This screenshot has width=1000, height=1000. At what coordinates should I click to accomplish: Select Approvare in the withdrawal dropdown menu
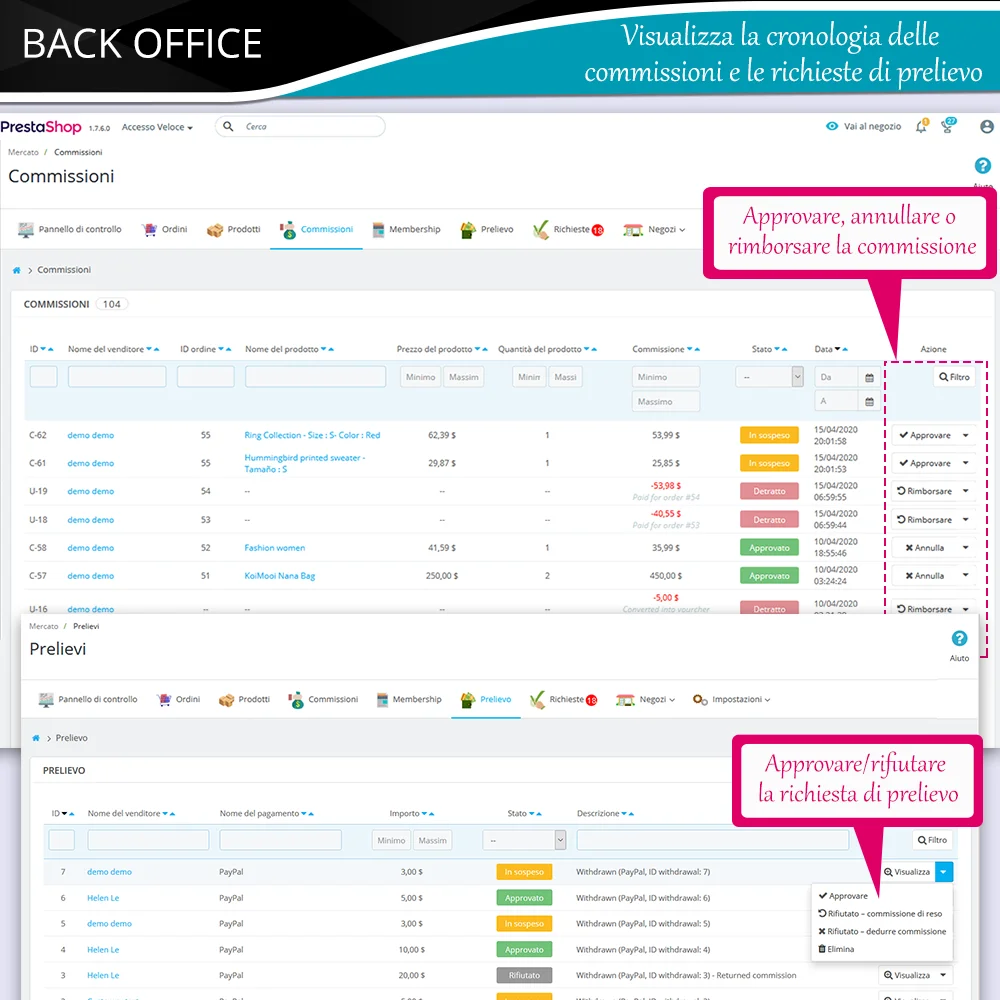[848, 896]
